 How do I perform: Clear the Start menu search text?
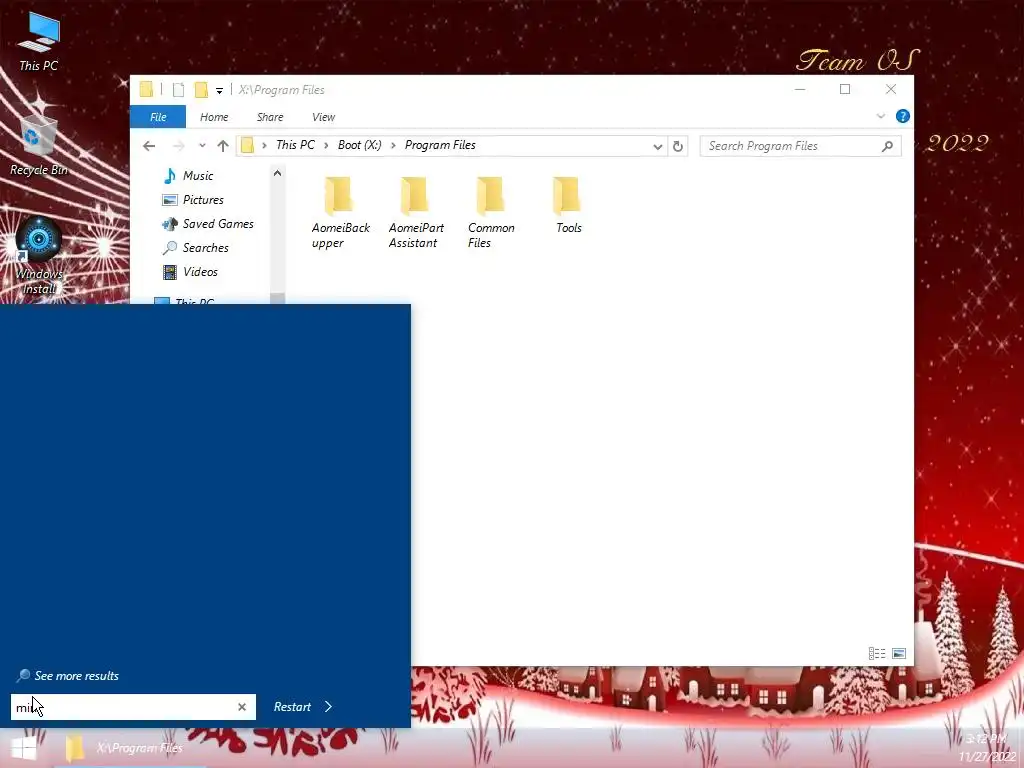[x=242, y=707]
